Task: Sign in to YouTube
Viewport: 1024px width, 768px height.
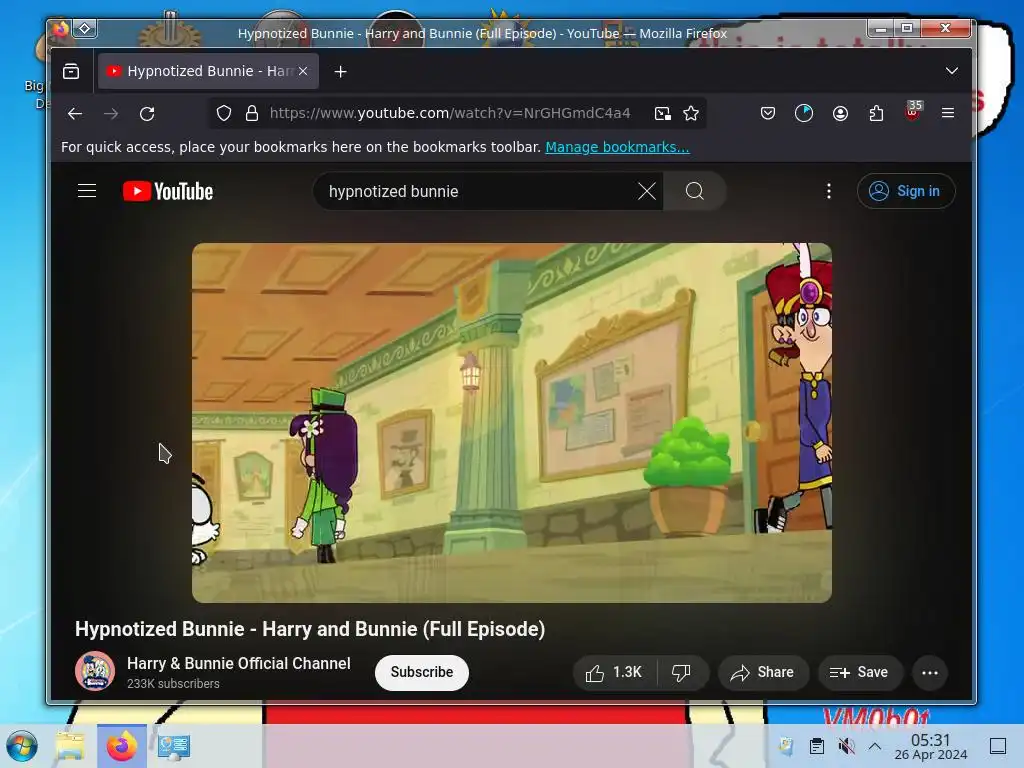Action: pyautogui.click(x=906, y=191)
